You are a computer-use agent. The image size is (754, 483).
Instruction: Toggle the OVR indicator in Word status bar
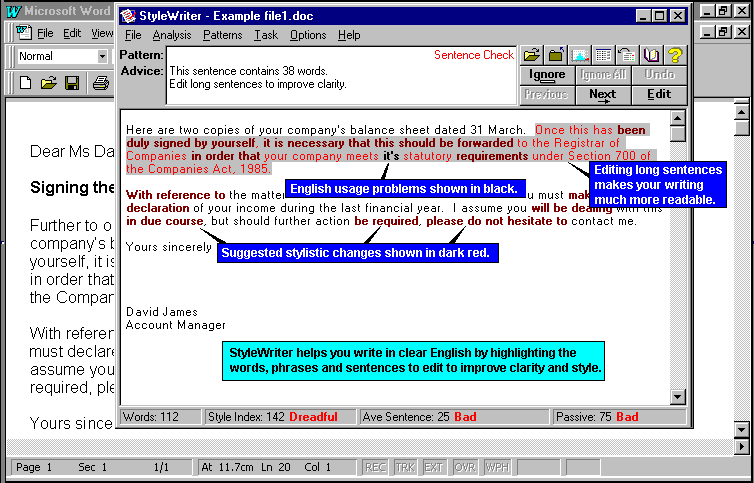pyautogui.click(x=465, y=467)
